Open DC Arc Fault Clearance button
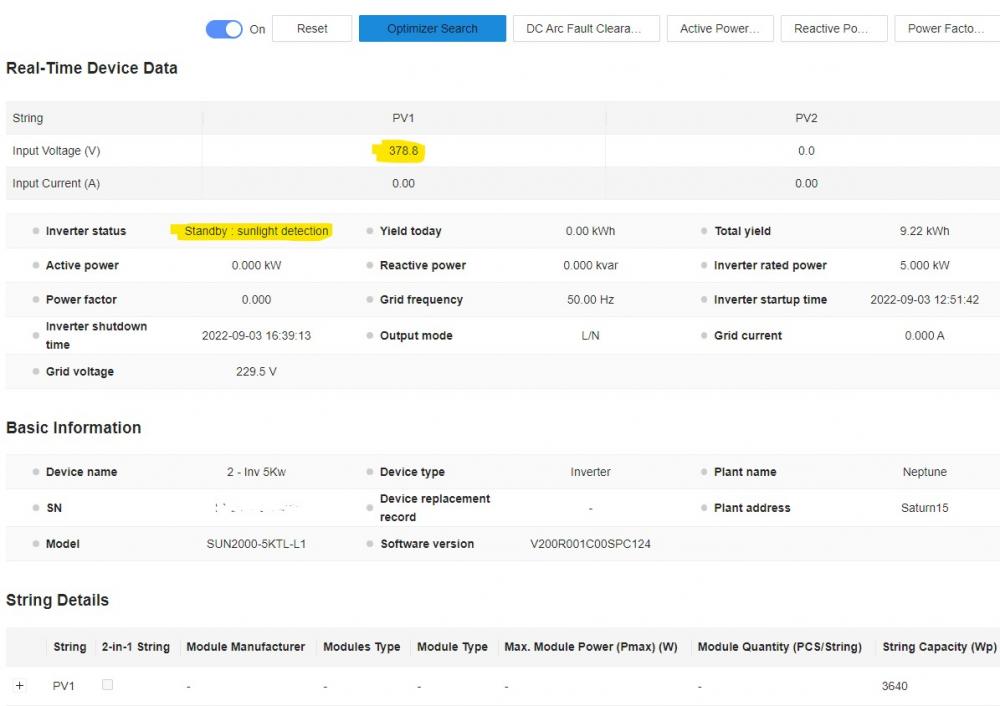Viewport: 1000px width, 706px height. 586,29
